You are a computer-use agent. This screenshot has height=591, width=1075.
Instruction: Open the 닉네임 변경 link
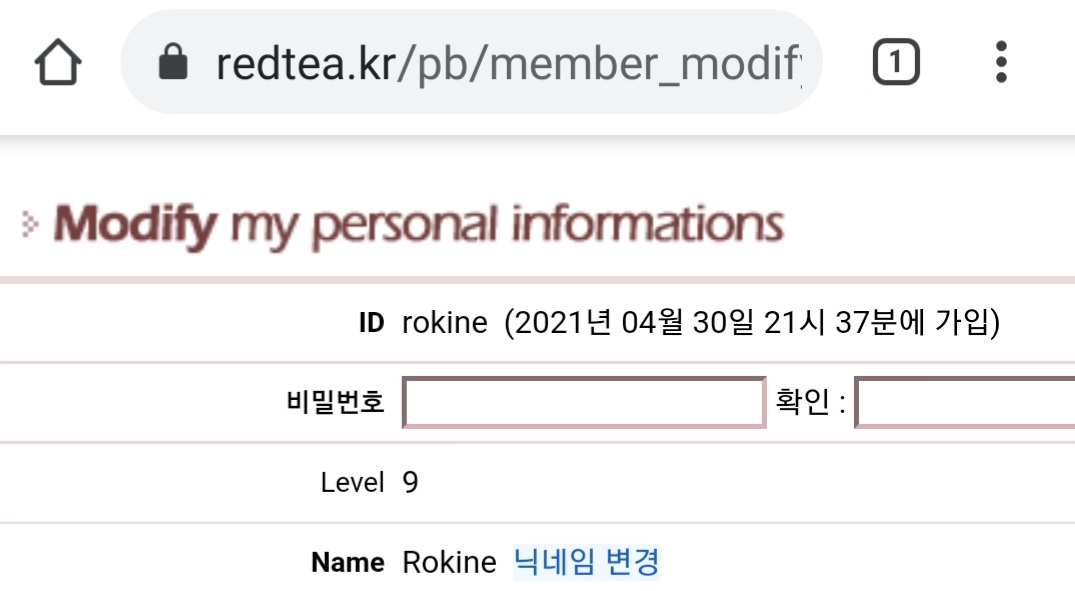(586, 562)
